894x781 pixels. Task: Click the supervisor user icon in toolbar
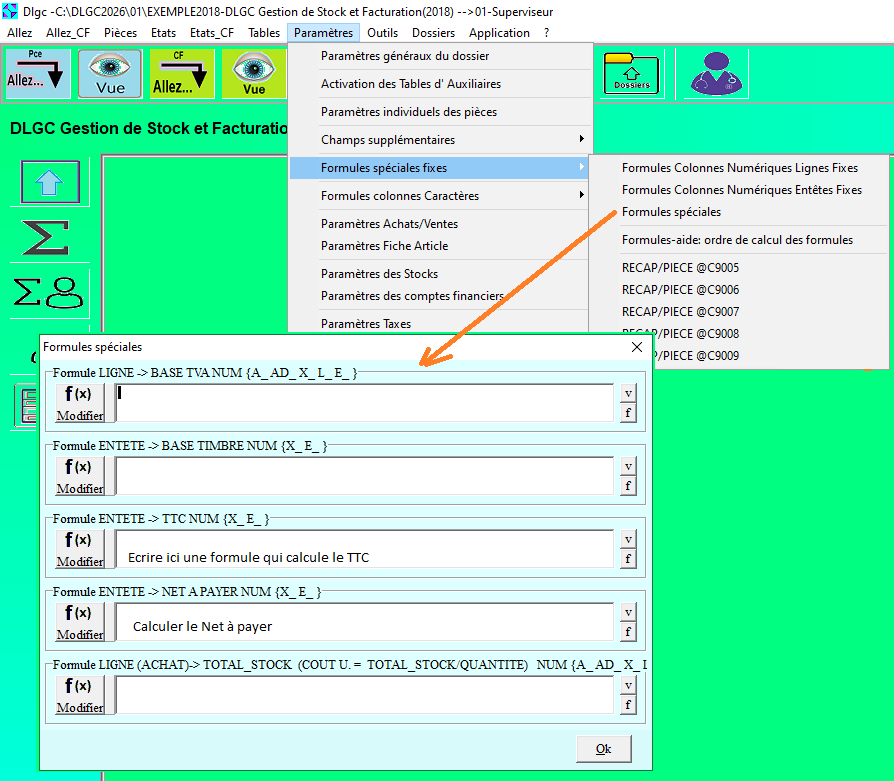click(712, 74)
